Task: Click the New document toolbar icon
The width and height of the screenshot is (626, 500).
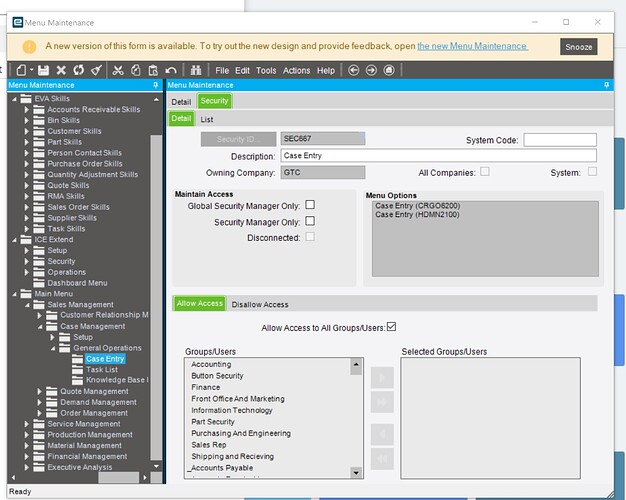Action: (x=21, y=70)
